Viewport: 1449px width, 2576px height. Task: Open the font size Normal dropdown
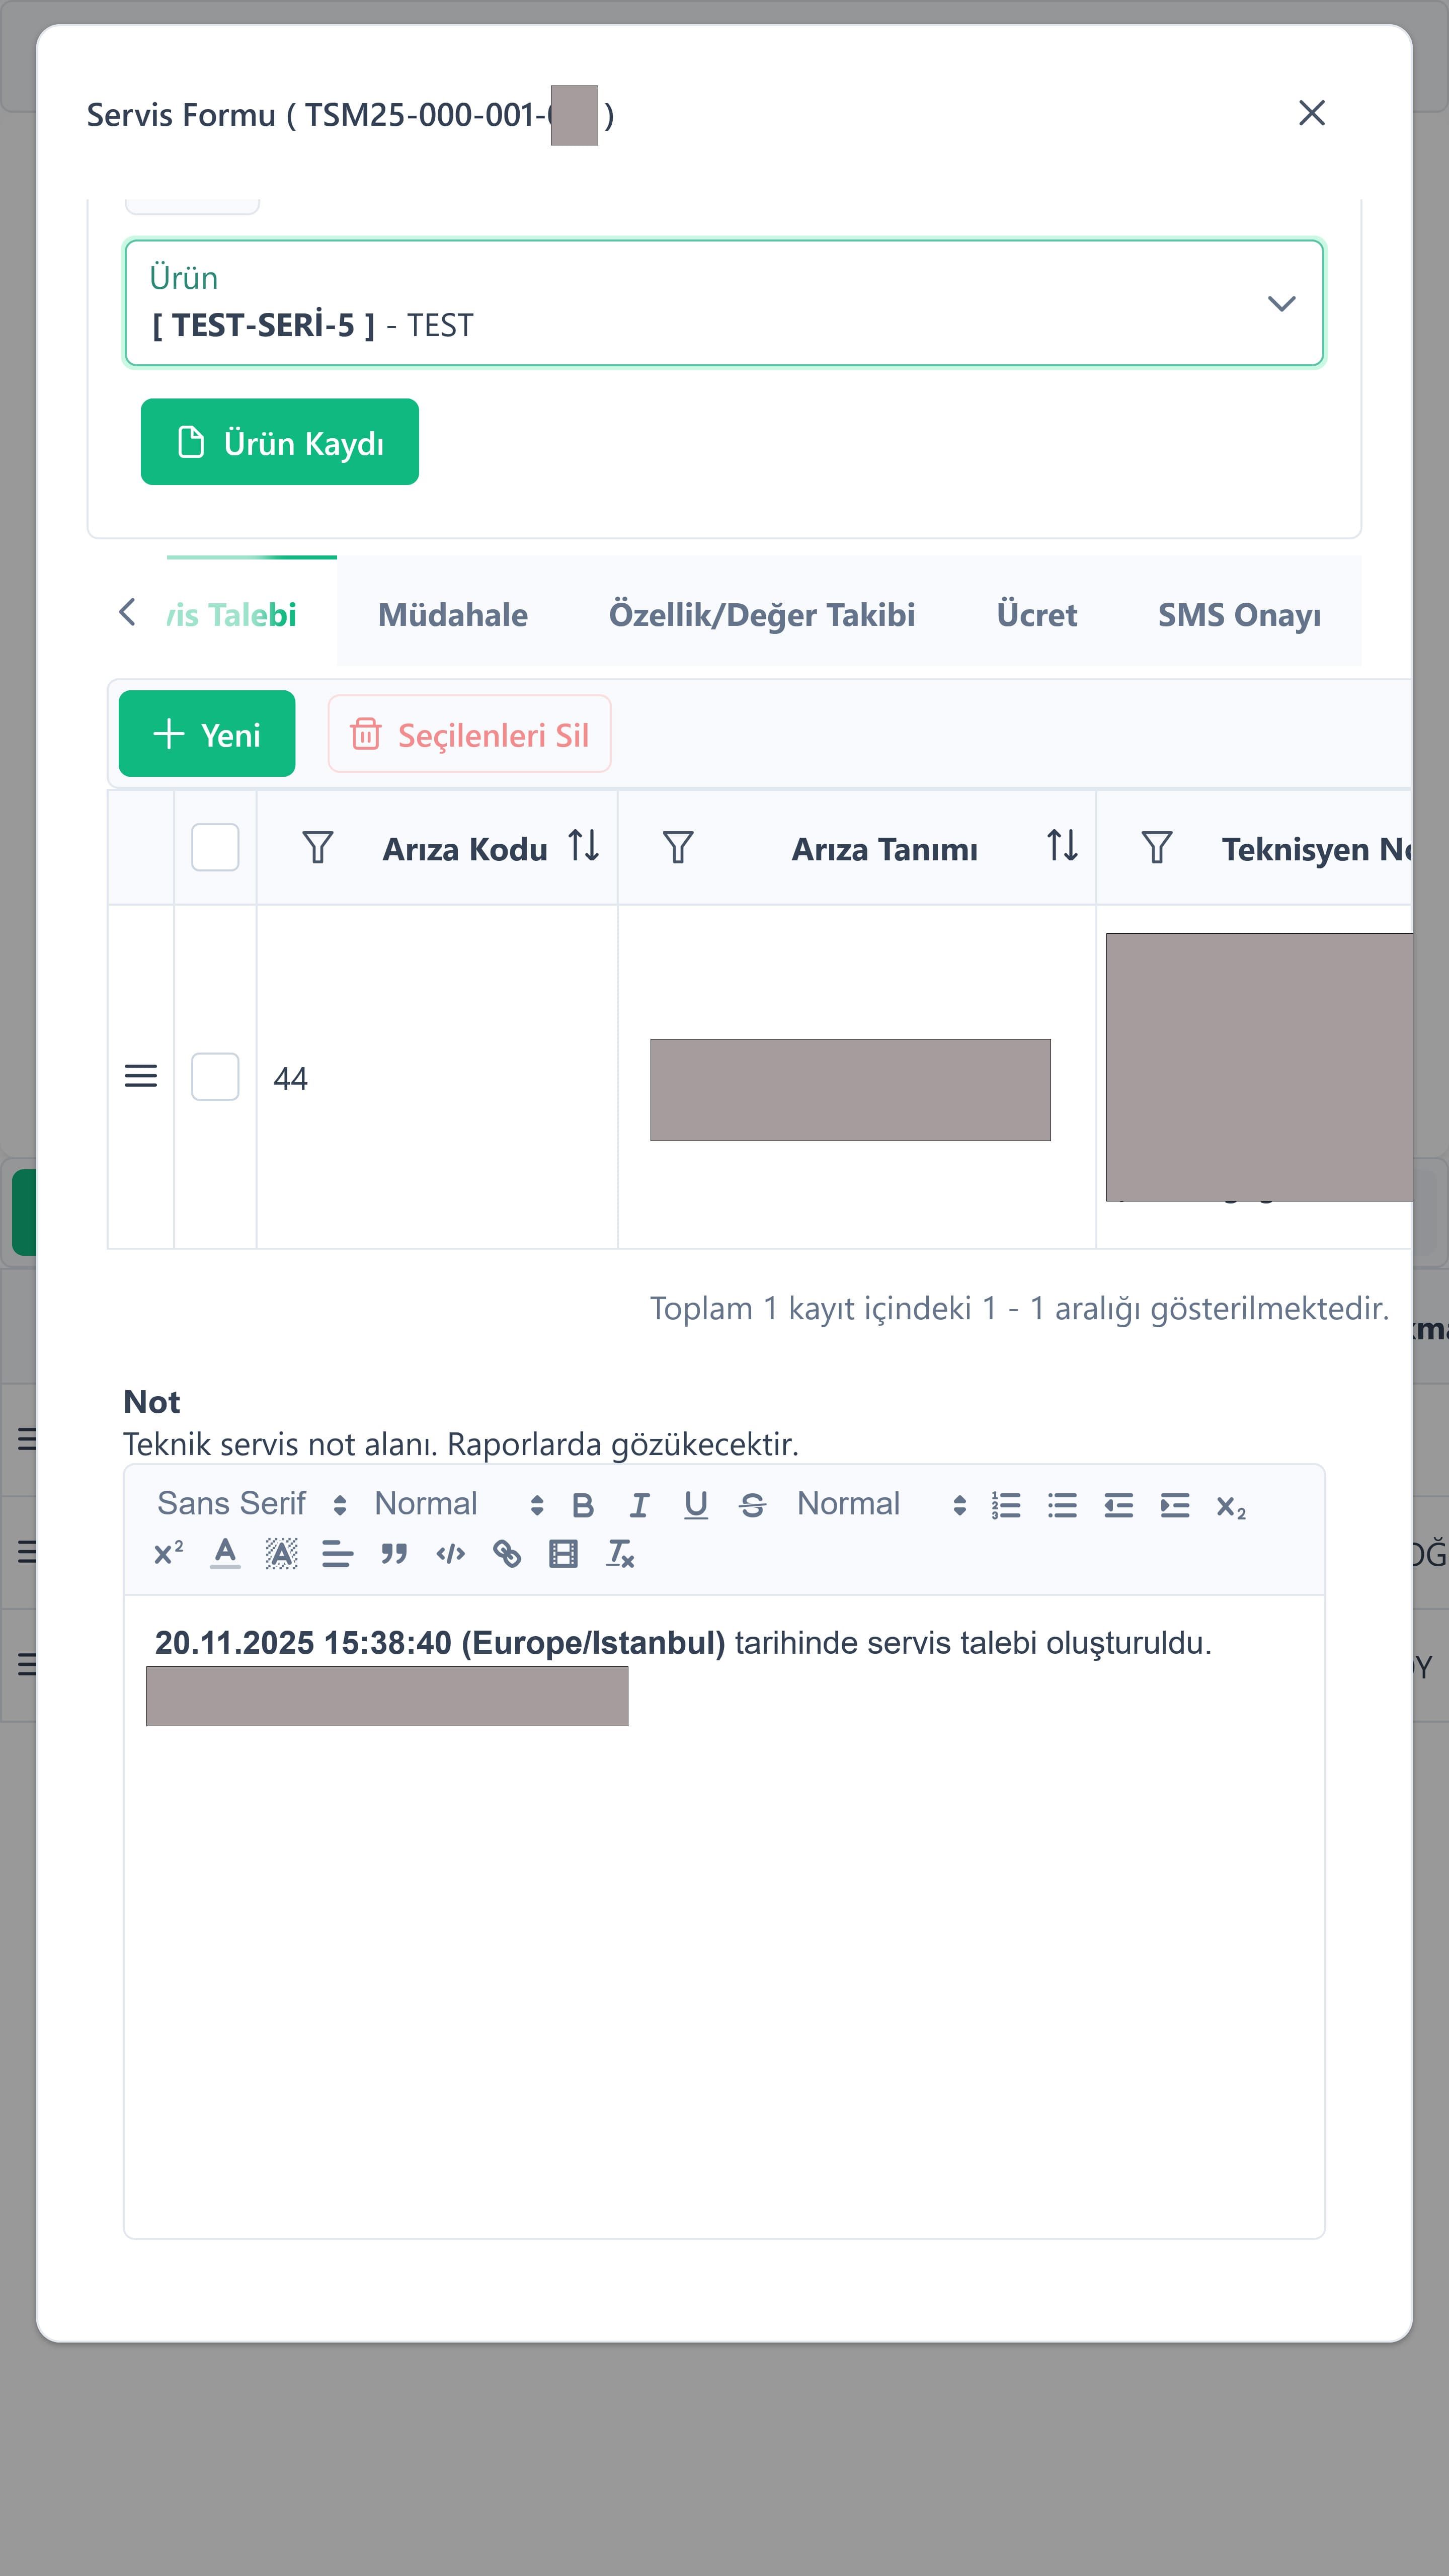459,1504
